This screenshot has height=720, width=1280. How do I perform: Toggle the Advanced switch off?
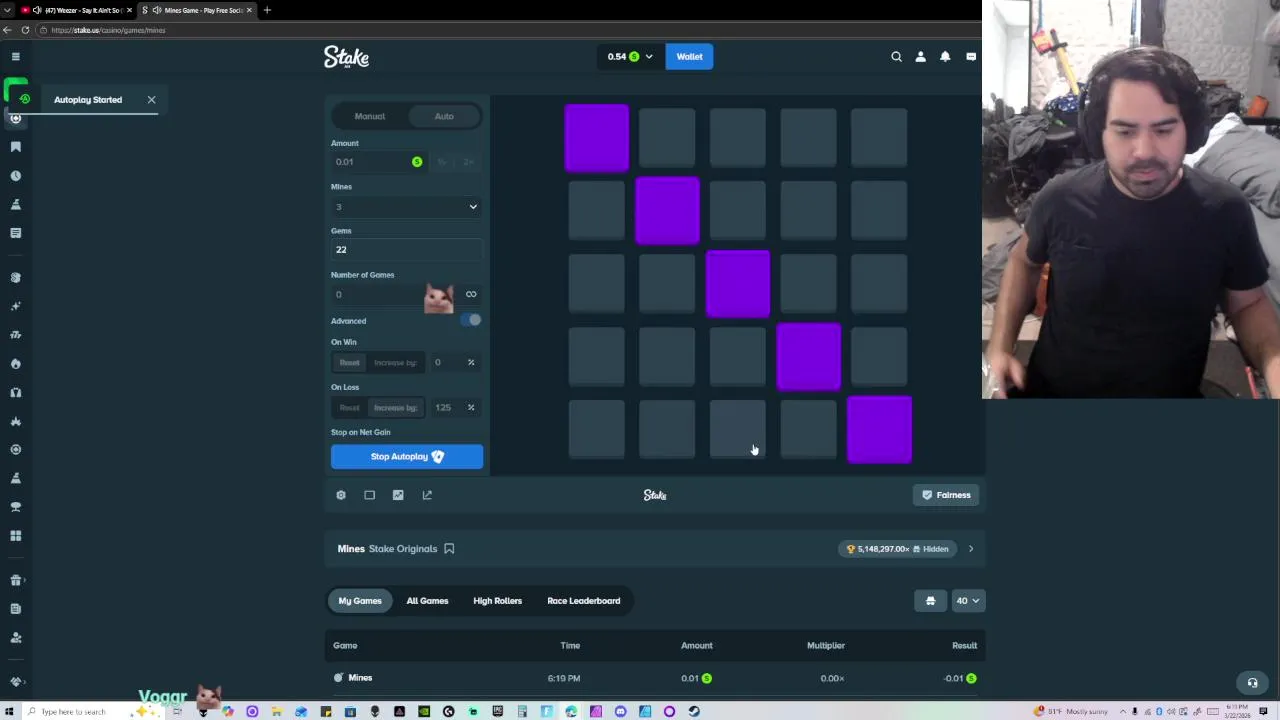point(471,320)
